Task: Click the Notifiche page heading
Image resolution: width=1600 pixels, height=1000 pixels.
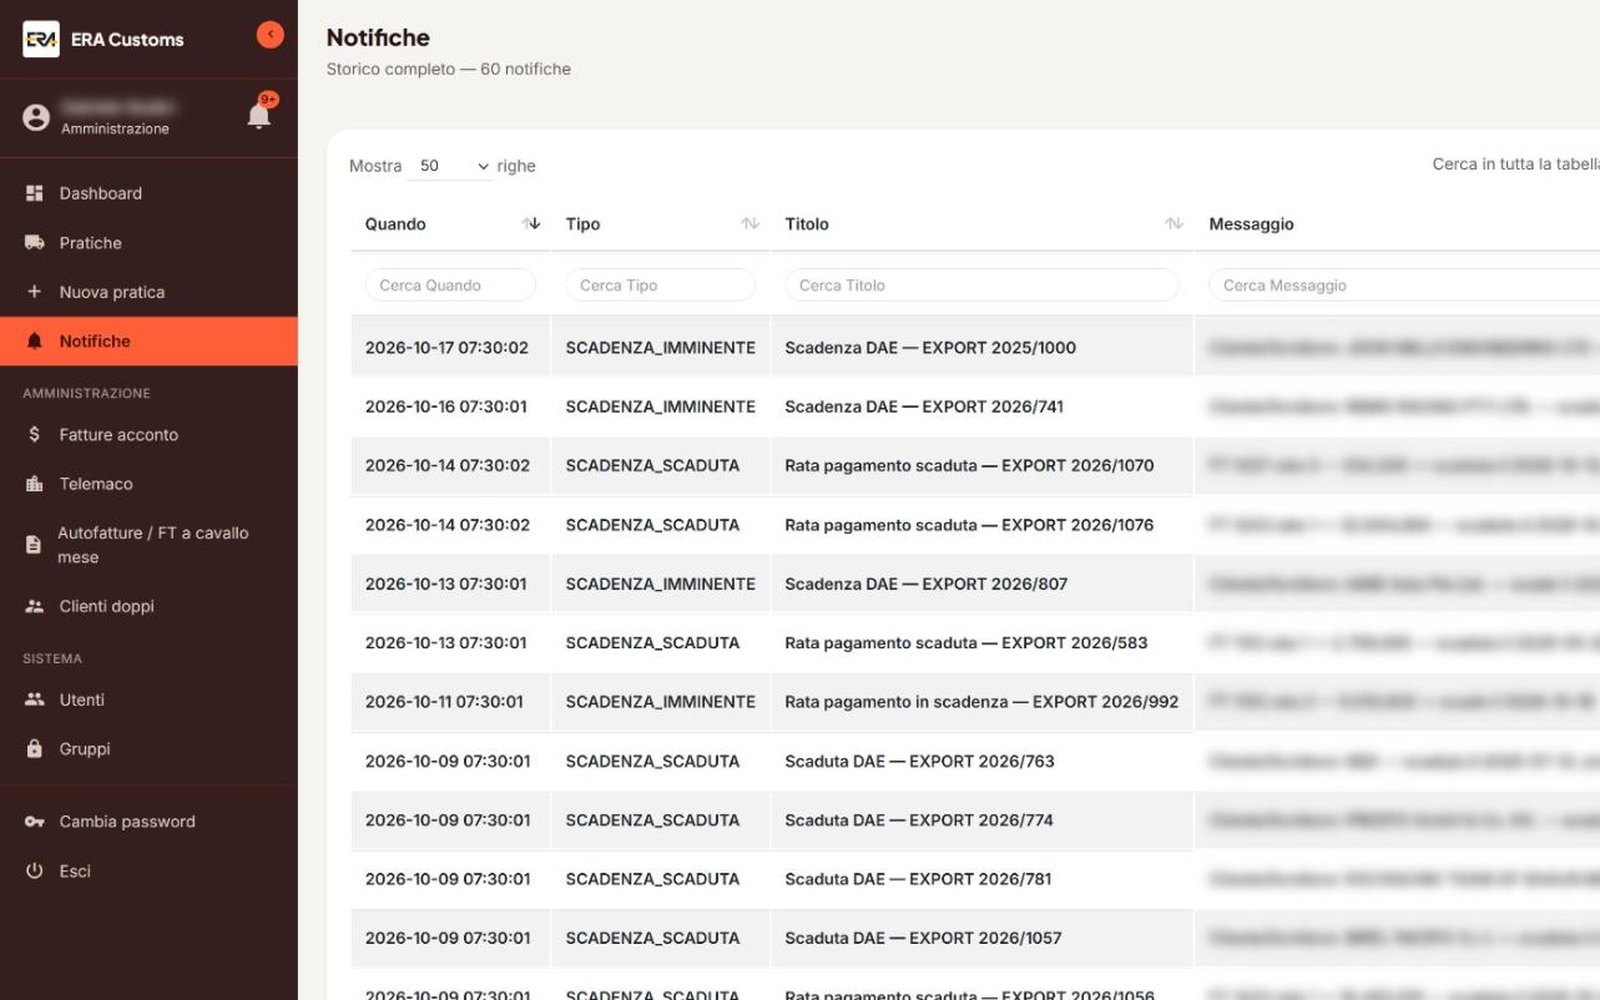Action: tap(378, 37)
